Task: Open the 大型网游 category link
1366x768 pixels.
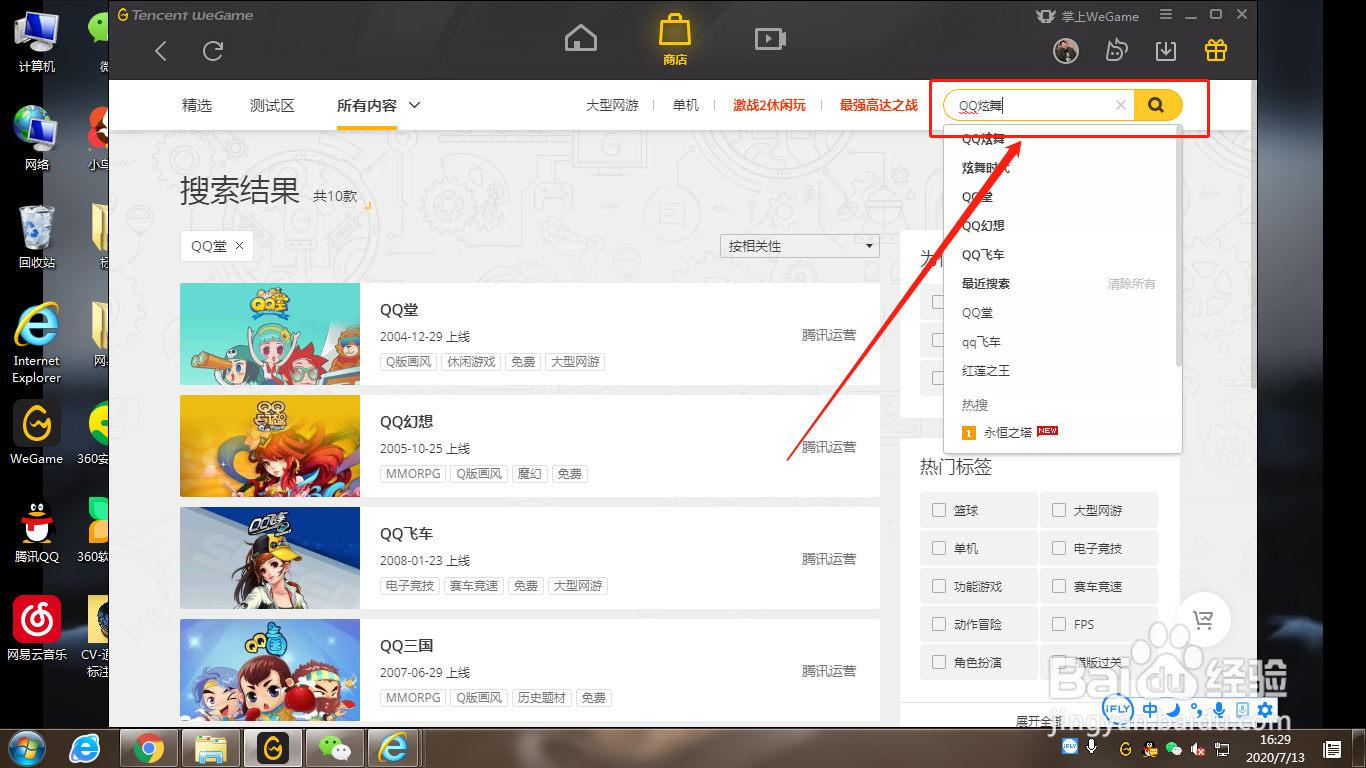Action: [x=612, y=105]
